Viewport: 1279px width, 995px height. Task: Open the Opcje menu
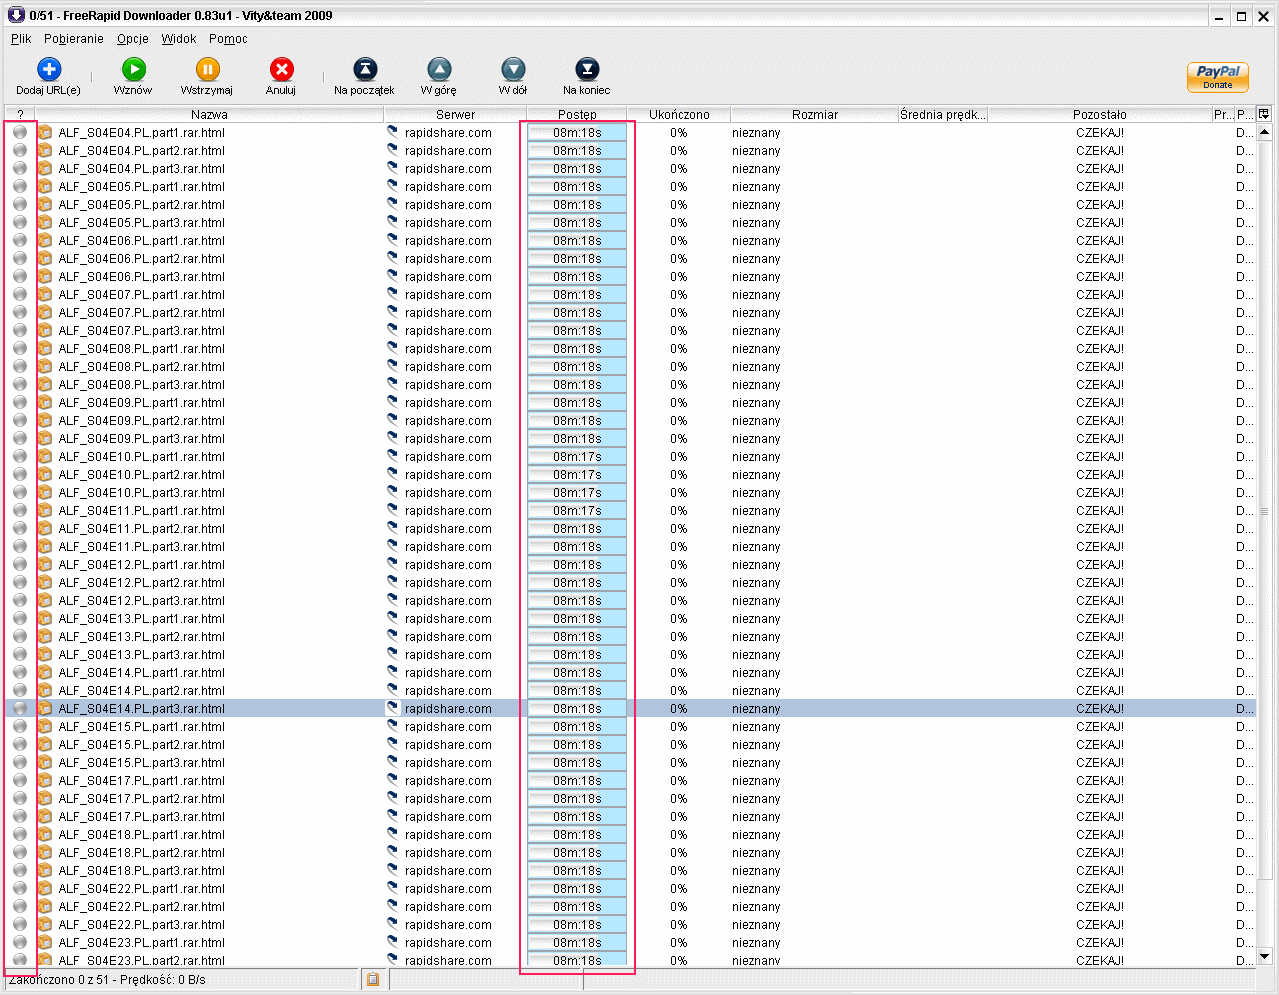tap(133, 39)
